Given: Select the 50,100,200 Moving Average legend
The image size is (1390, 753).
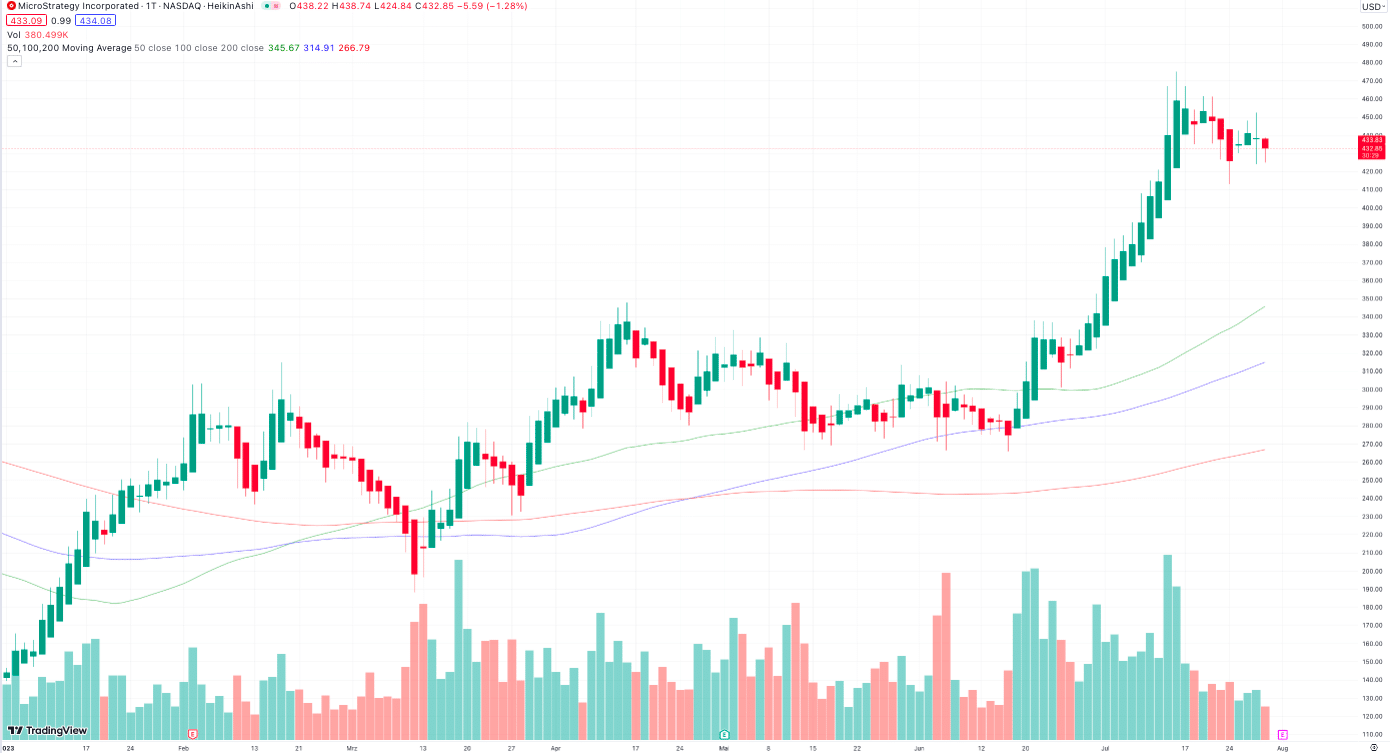Looking at the screenshot, I should (69, 47).
